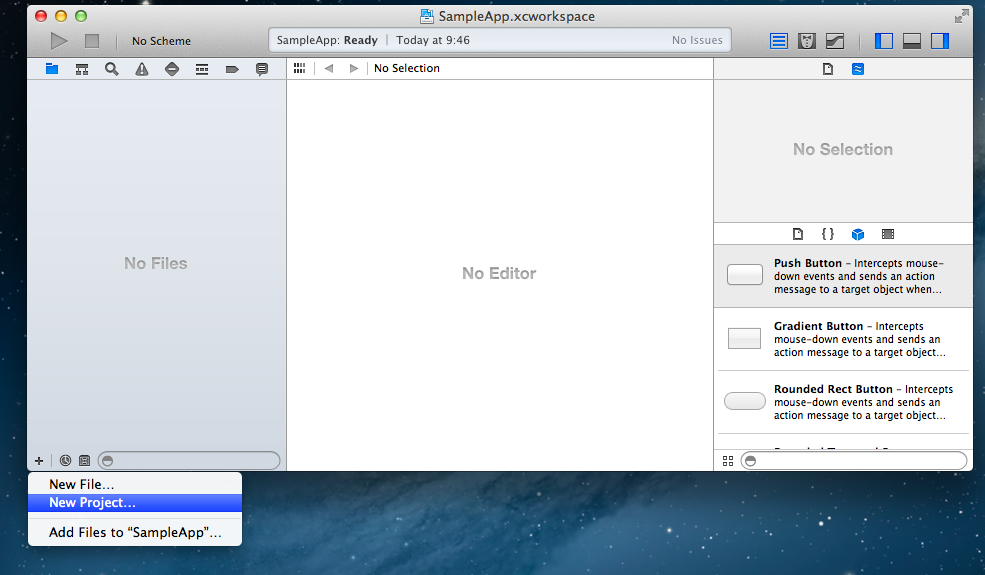985x575 pixels.
Task: Toggle the Debug area visibility
Action: click(912, 41)
